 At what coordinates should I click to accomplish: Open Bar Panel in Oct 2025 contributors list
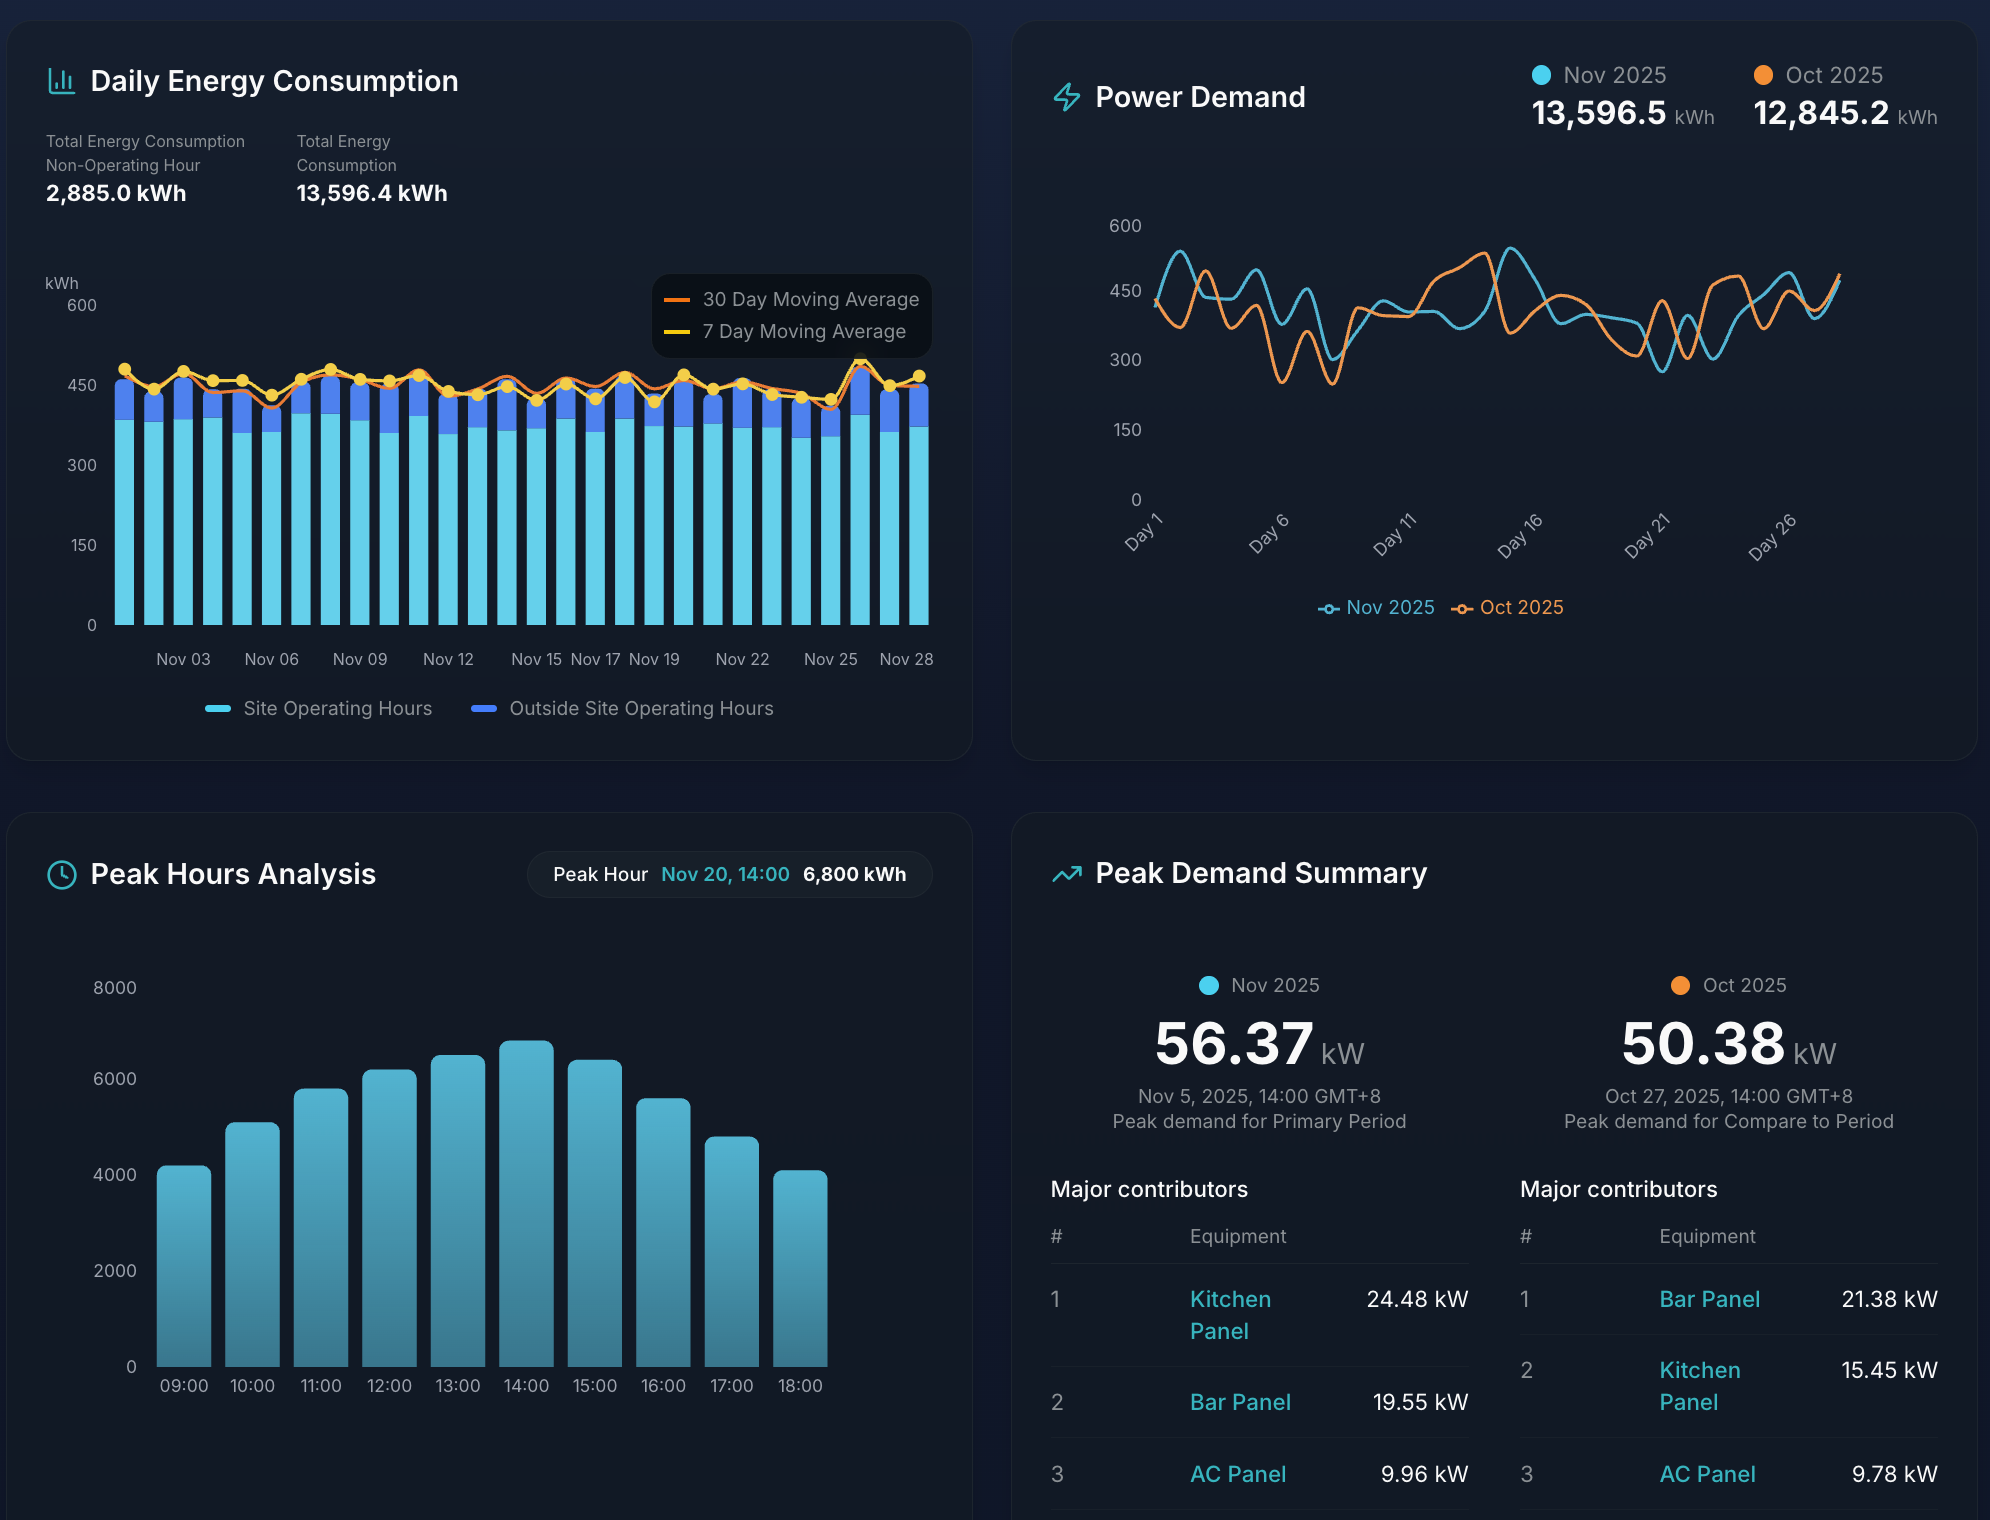[x=1710, y=1299]
